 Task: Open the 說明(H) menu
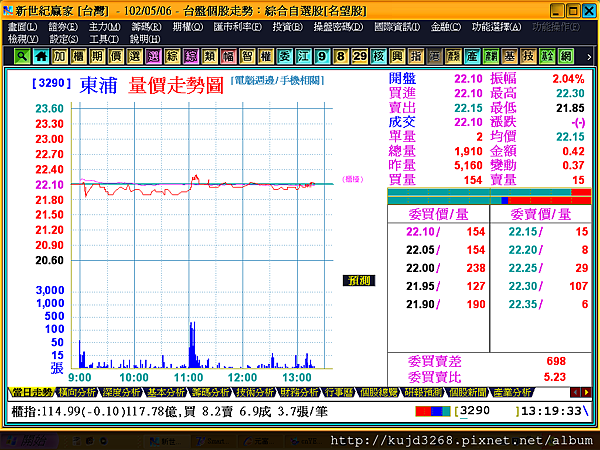point(145,39)
